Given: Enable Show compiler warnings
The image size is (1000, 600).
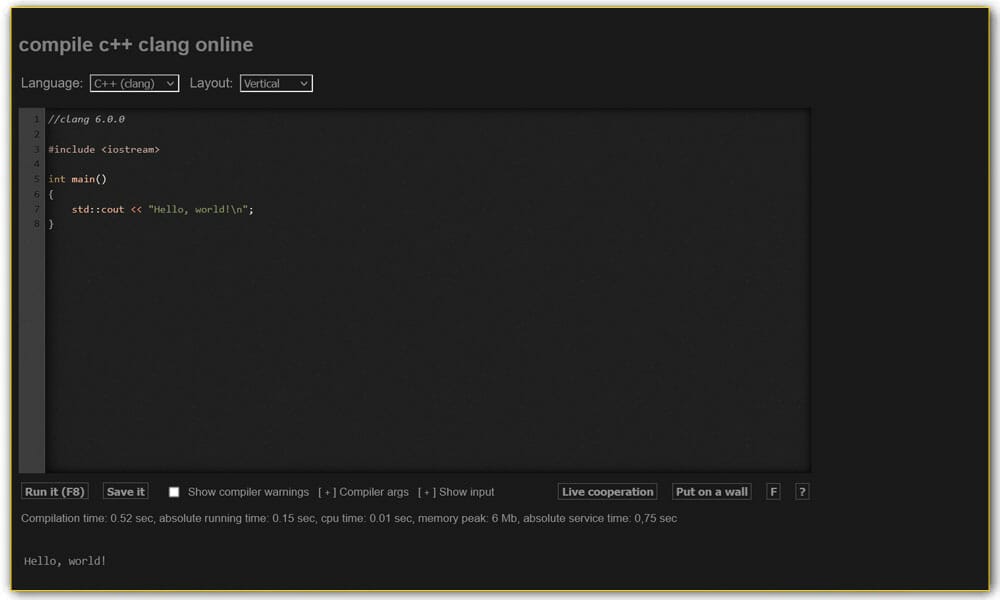Looking at the screenshot, I should pyautogui.click(x=174, y=491).
